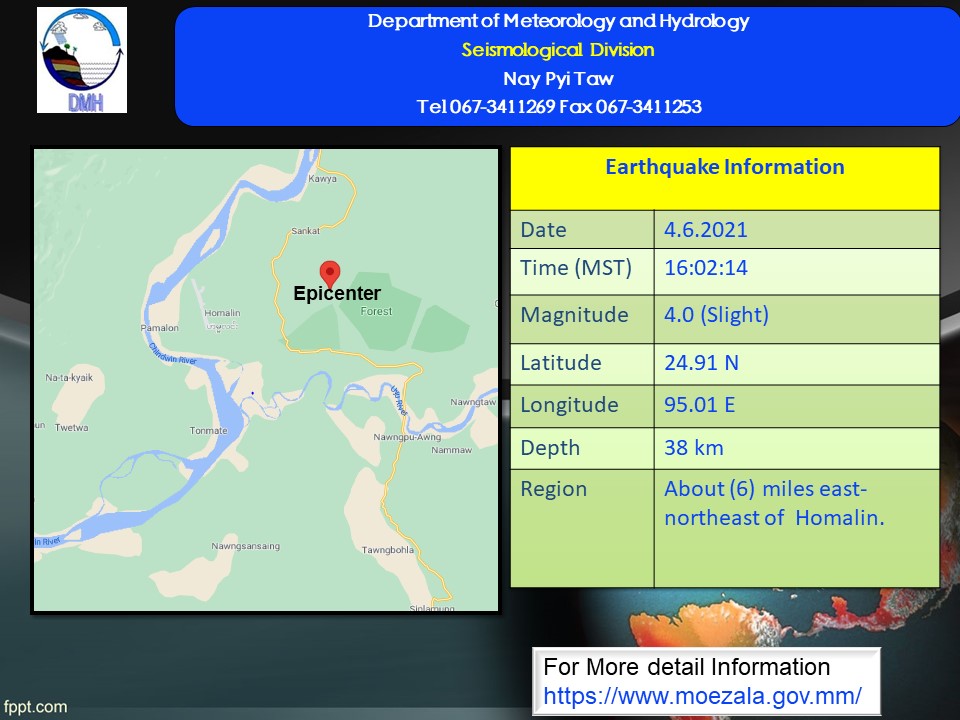Click the Forest area on the map

[377, 311]
